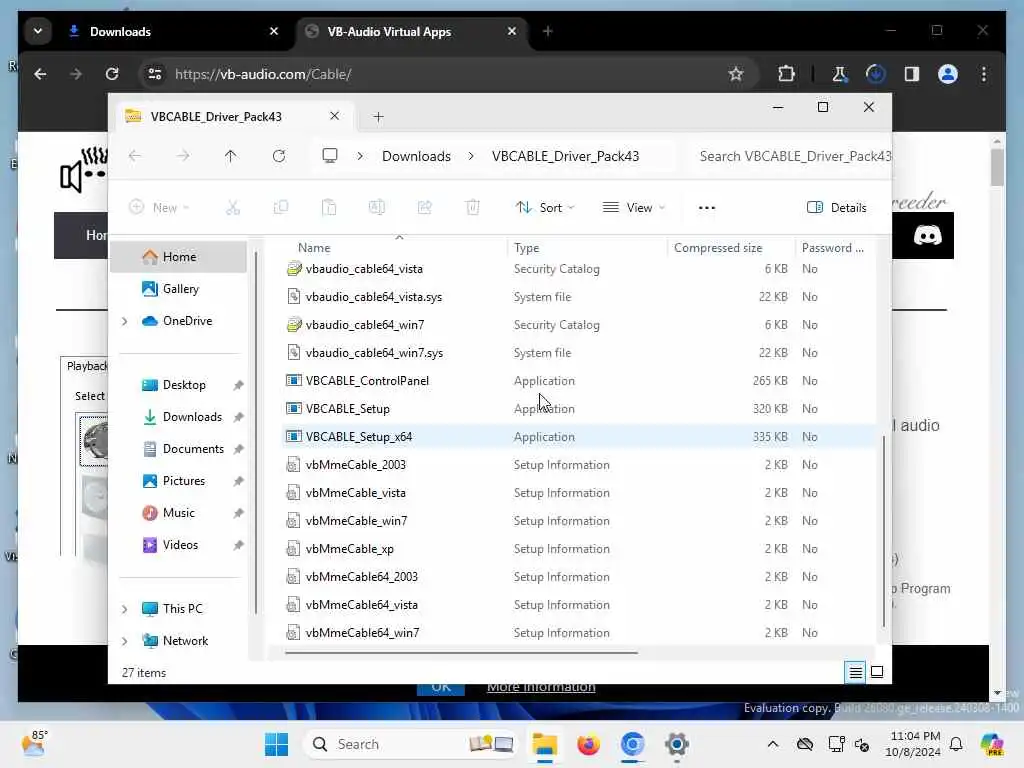Click the PC icon in address bar
The image size is (1024, 768).
pos(330,155)
